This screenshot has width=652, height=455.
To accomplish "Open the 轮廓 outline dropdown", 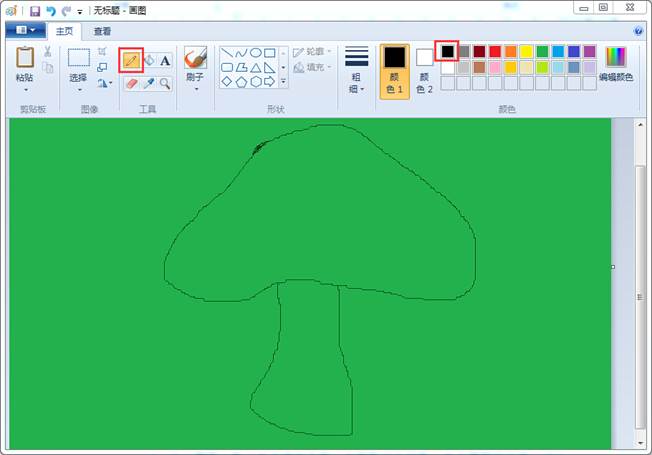I will pos(312,52).
